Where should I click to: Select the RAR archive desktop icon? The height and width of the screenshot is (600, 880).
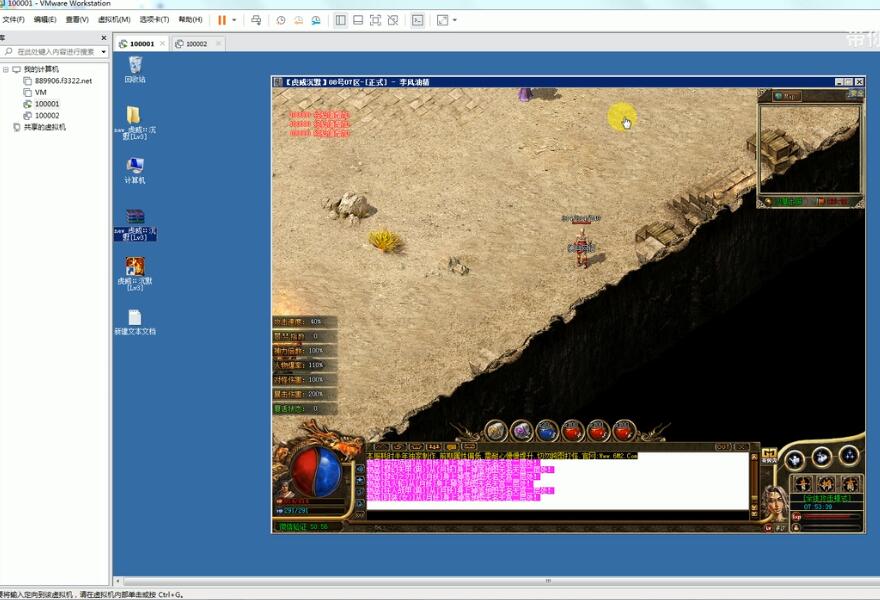(135, 225)
